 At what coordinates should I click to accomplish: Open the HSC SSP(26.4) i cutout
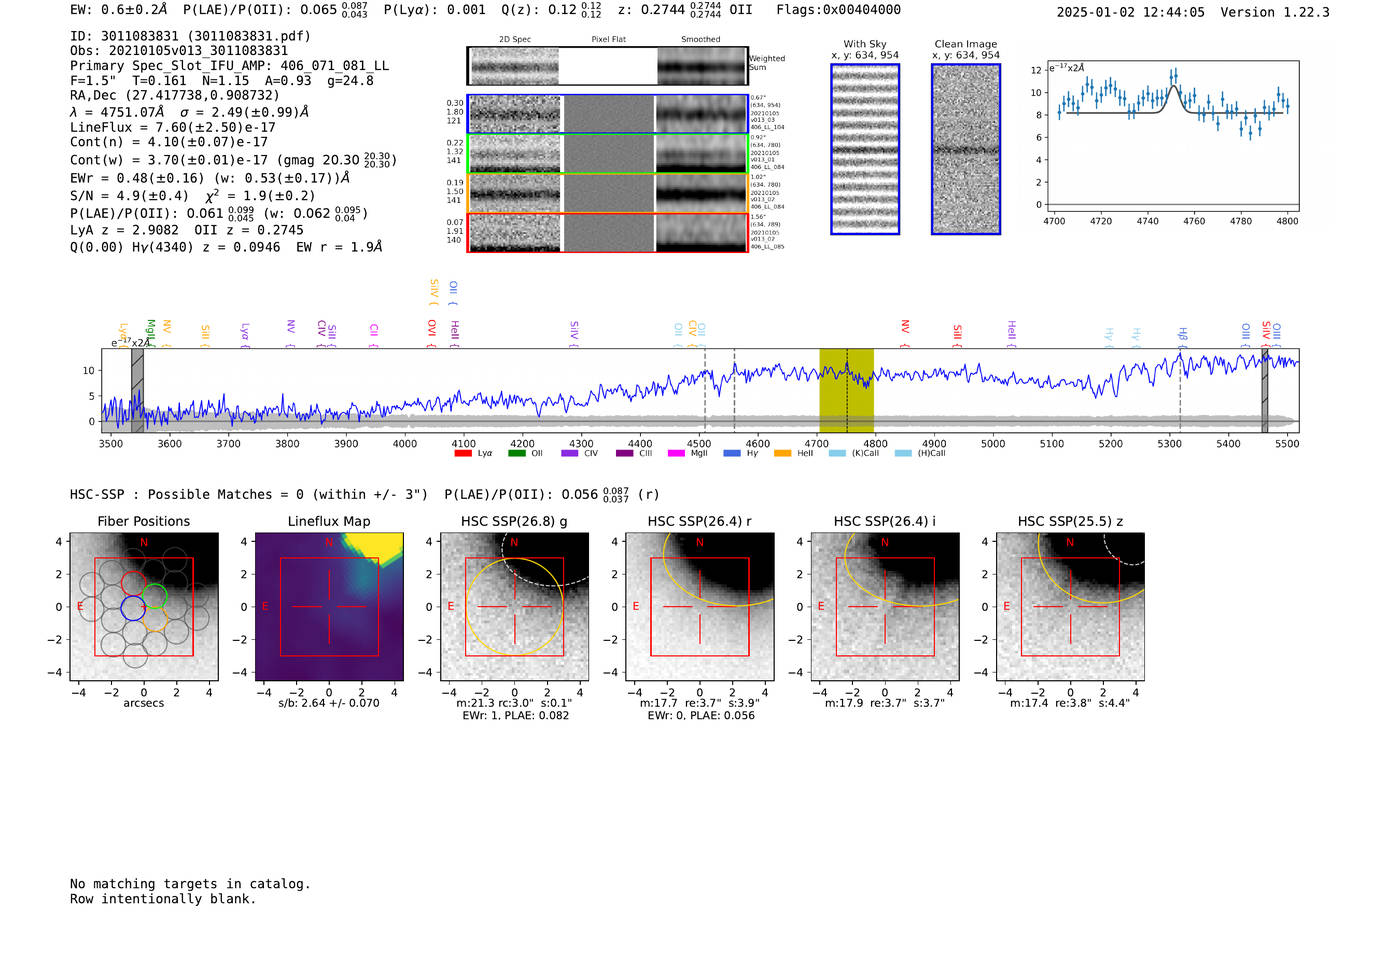885,607
